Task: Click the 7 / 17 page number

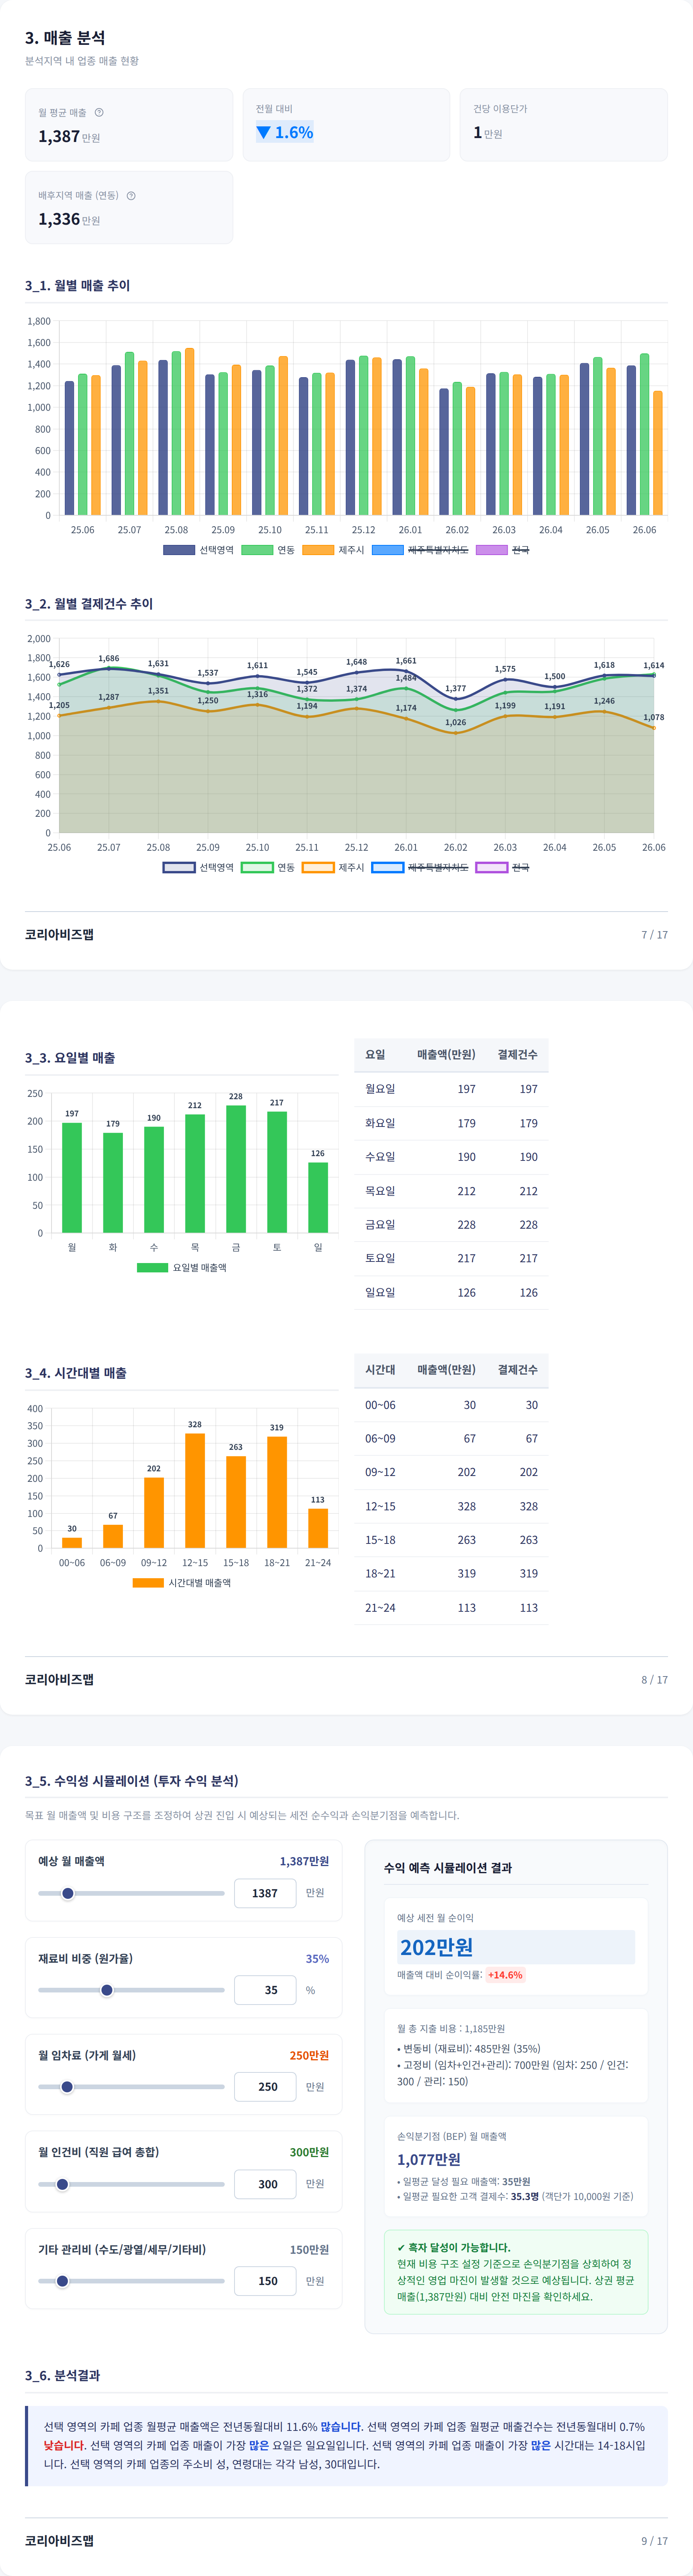Action: click(x=654, y=935)
